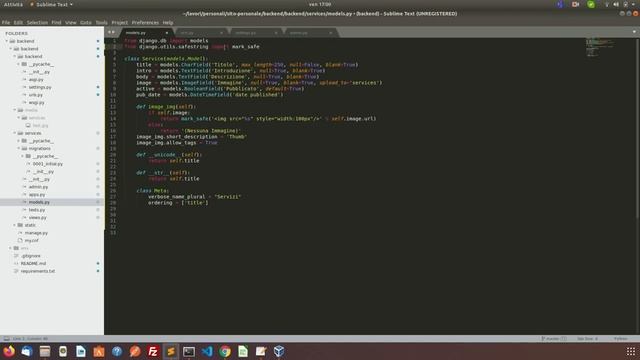Open tests.py in sidebar
640x360 pixels.
tap(37, 210)
